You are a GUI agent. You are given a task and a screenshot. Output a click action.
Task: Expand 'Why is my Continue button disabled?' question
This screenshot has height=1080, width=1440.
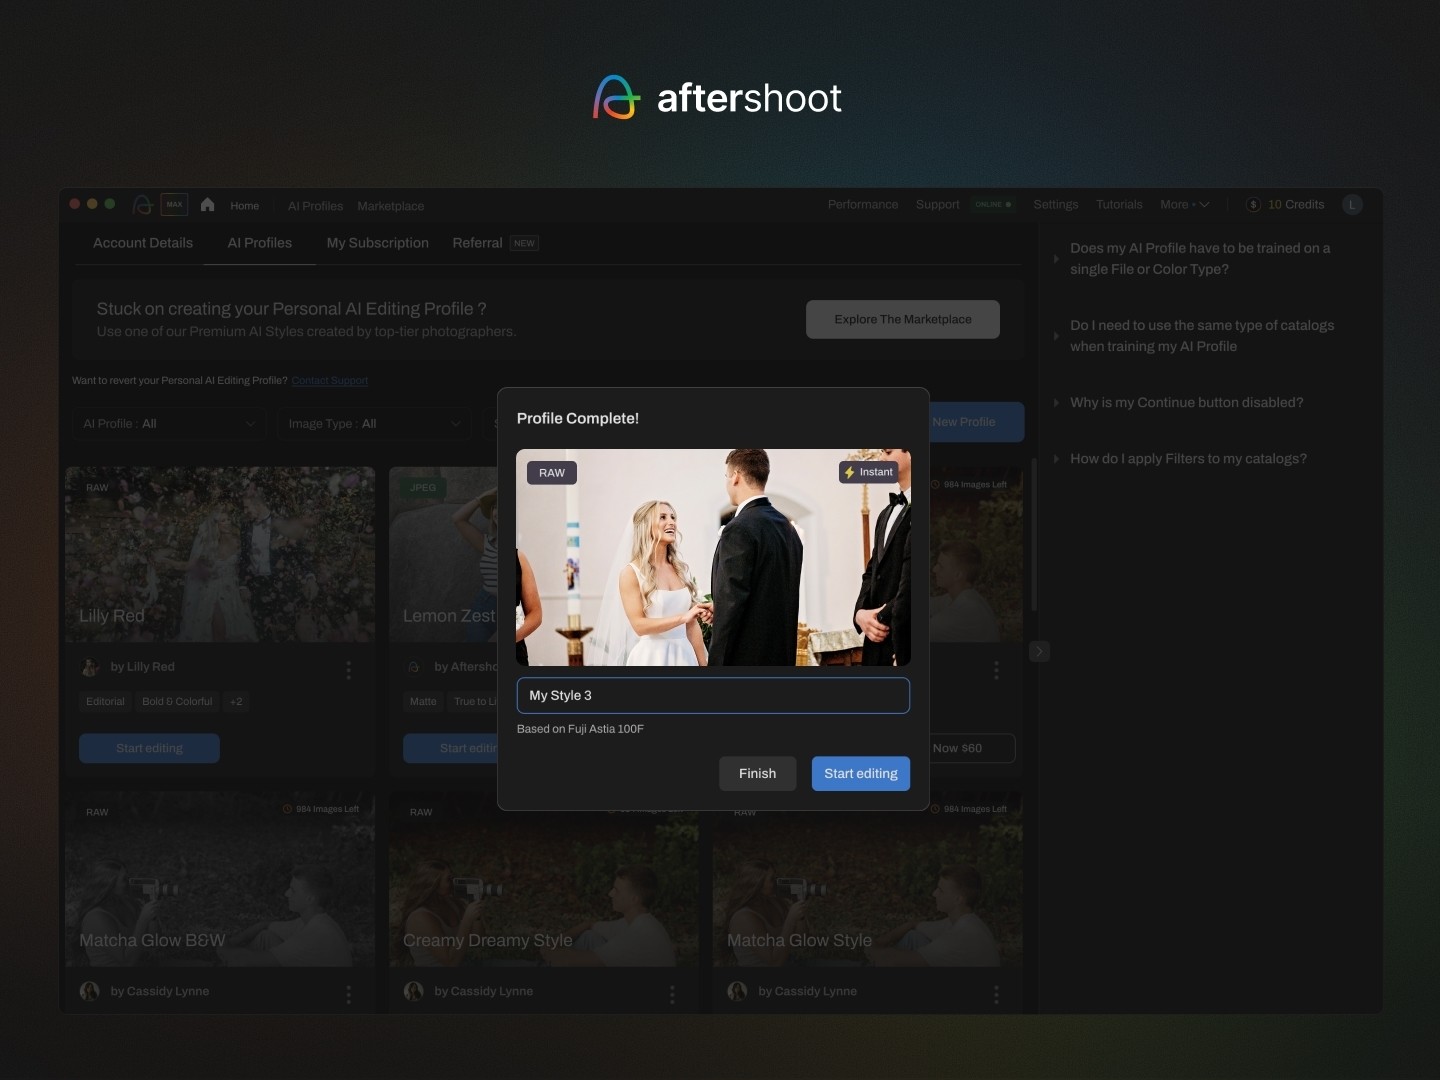point(1186,403)
